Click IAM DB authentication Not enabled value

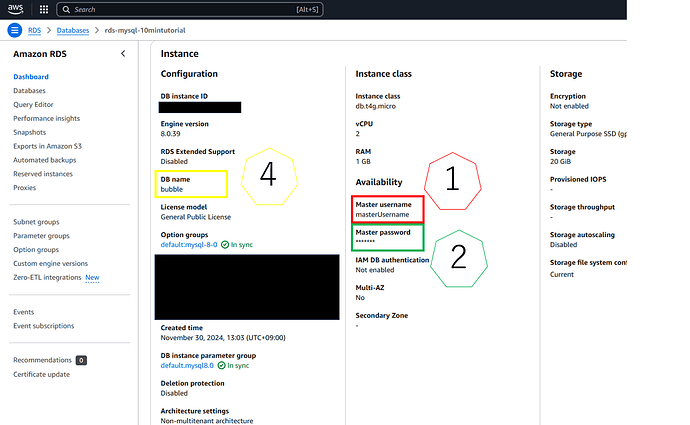click(x=375, y=270)
